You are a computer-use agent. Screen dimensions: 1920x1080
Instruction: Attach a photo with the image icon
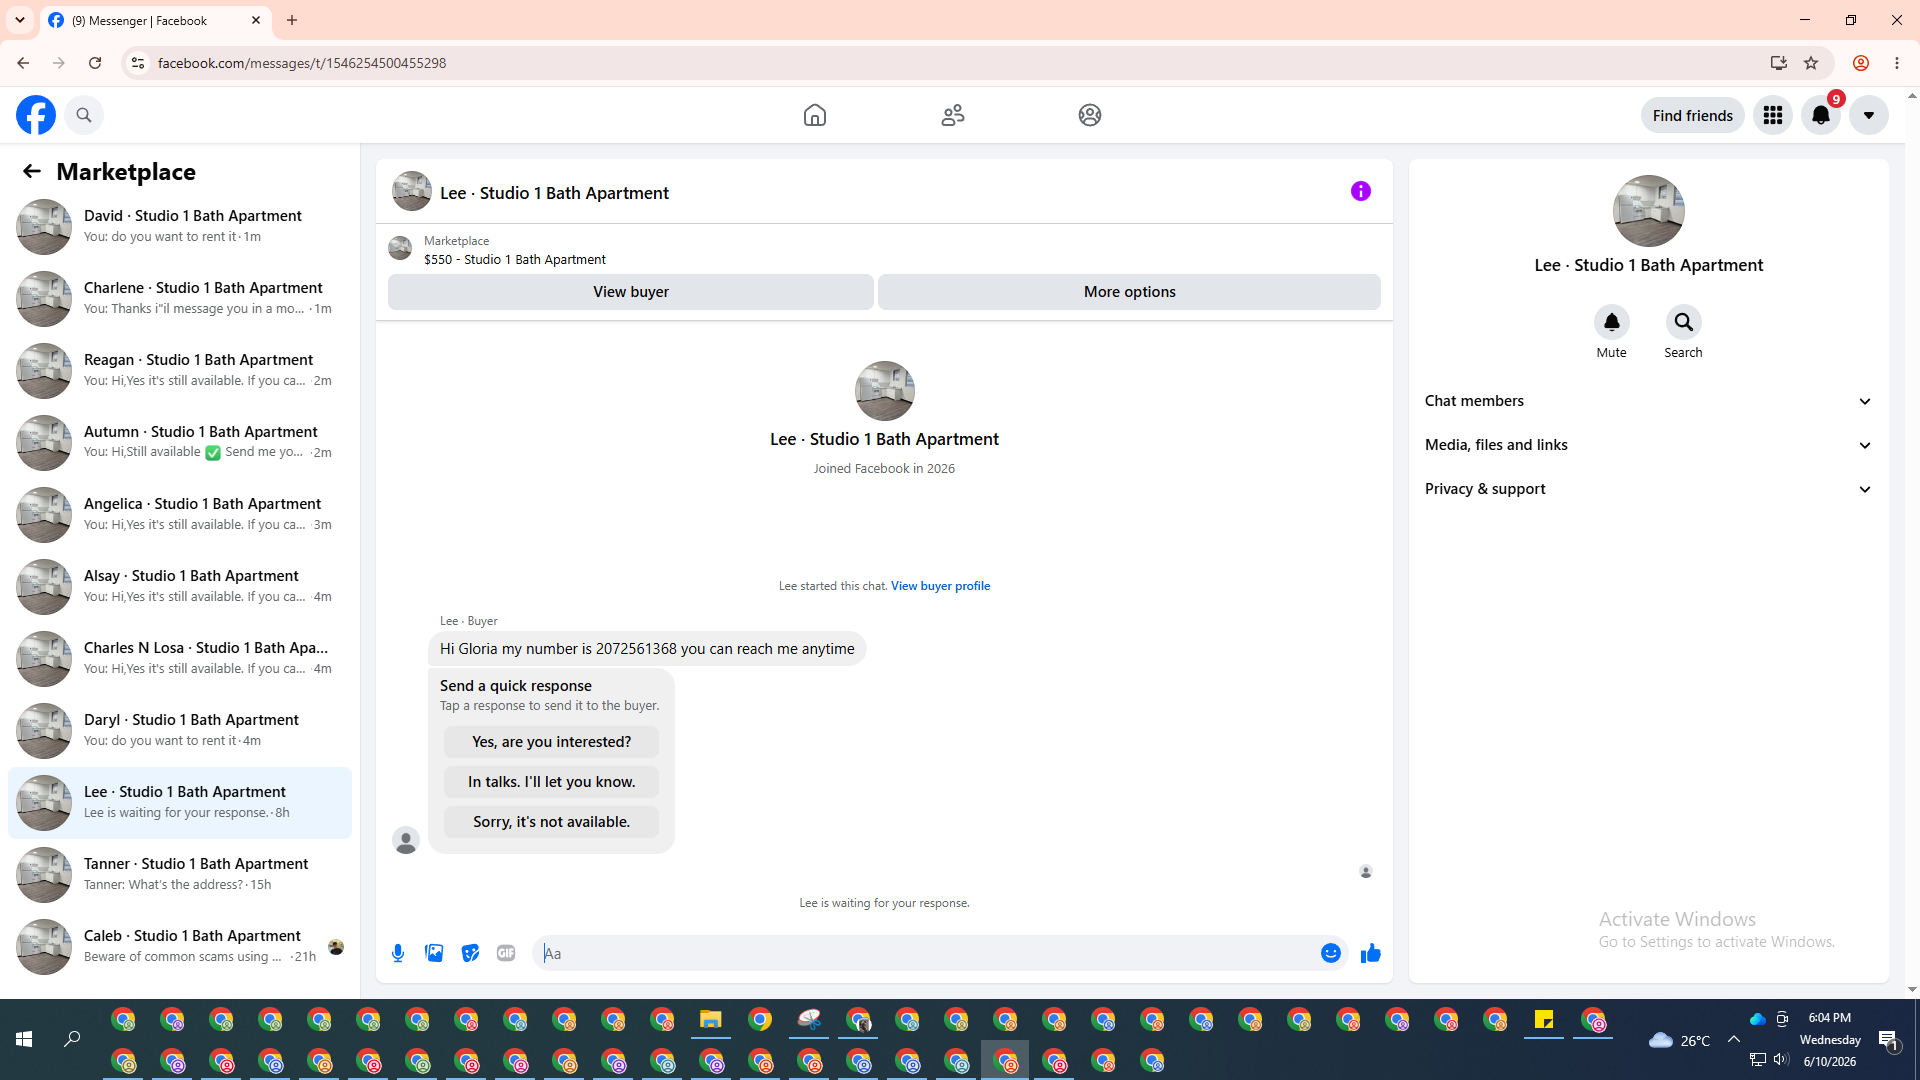click(434, 953)
